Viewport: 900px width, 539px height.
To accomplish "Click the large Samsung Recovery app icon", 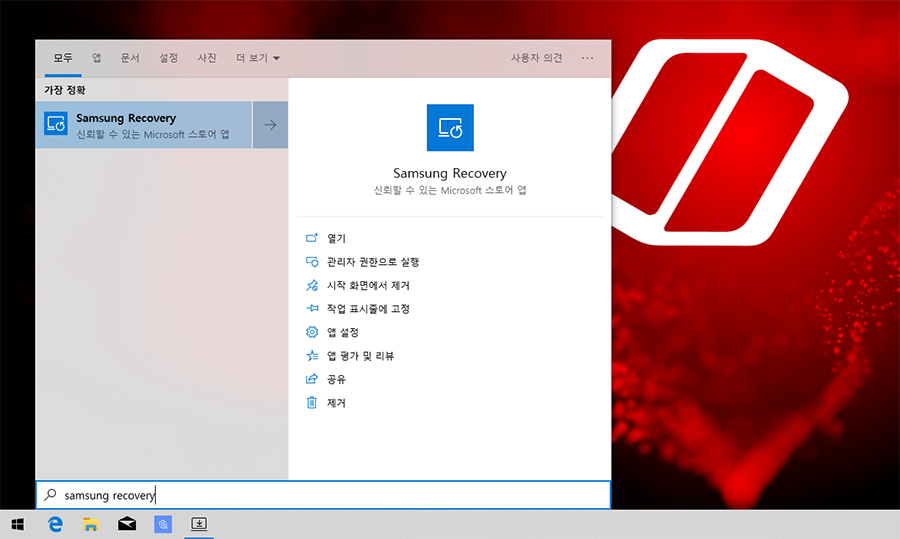I will 450,127.
